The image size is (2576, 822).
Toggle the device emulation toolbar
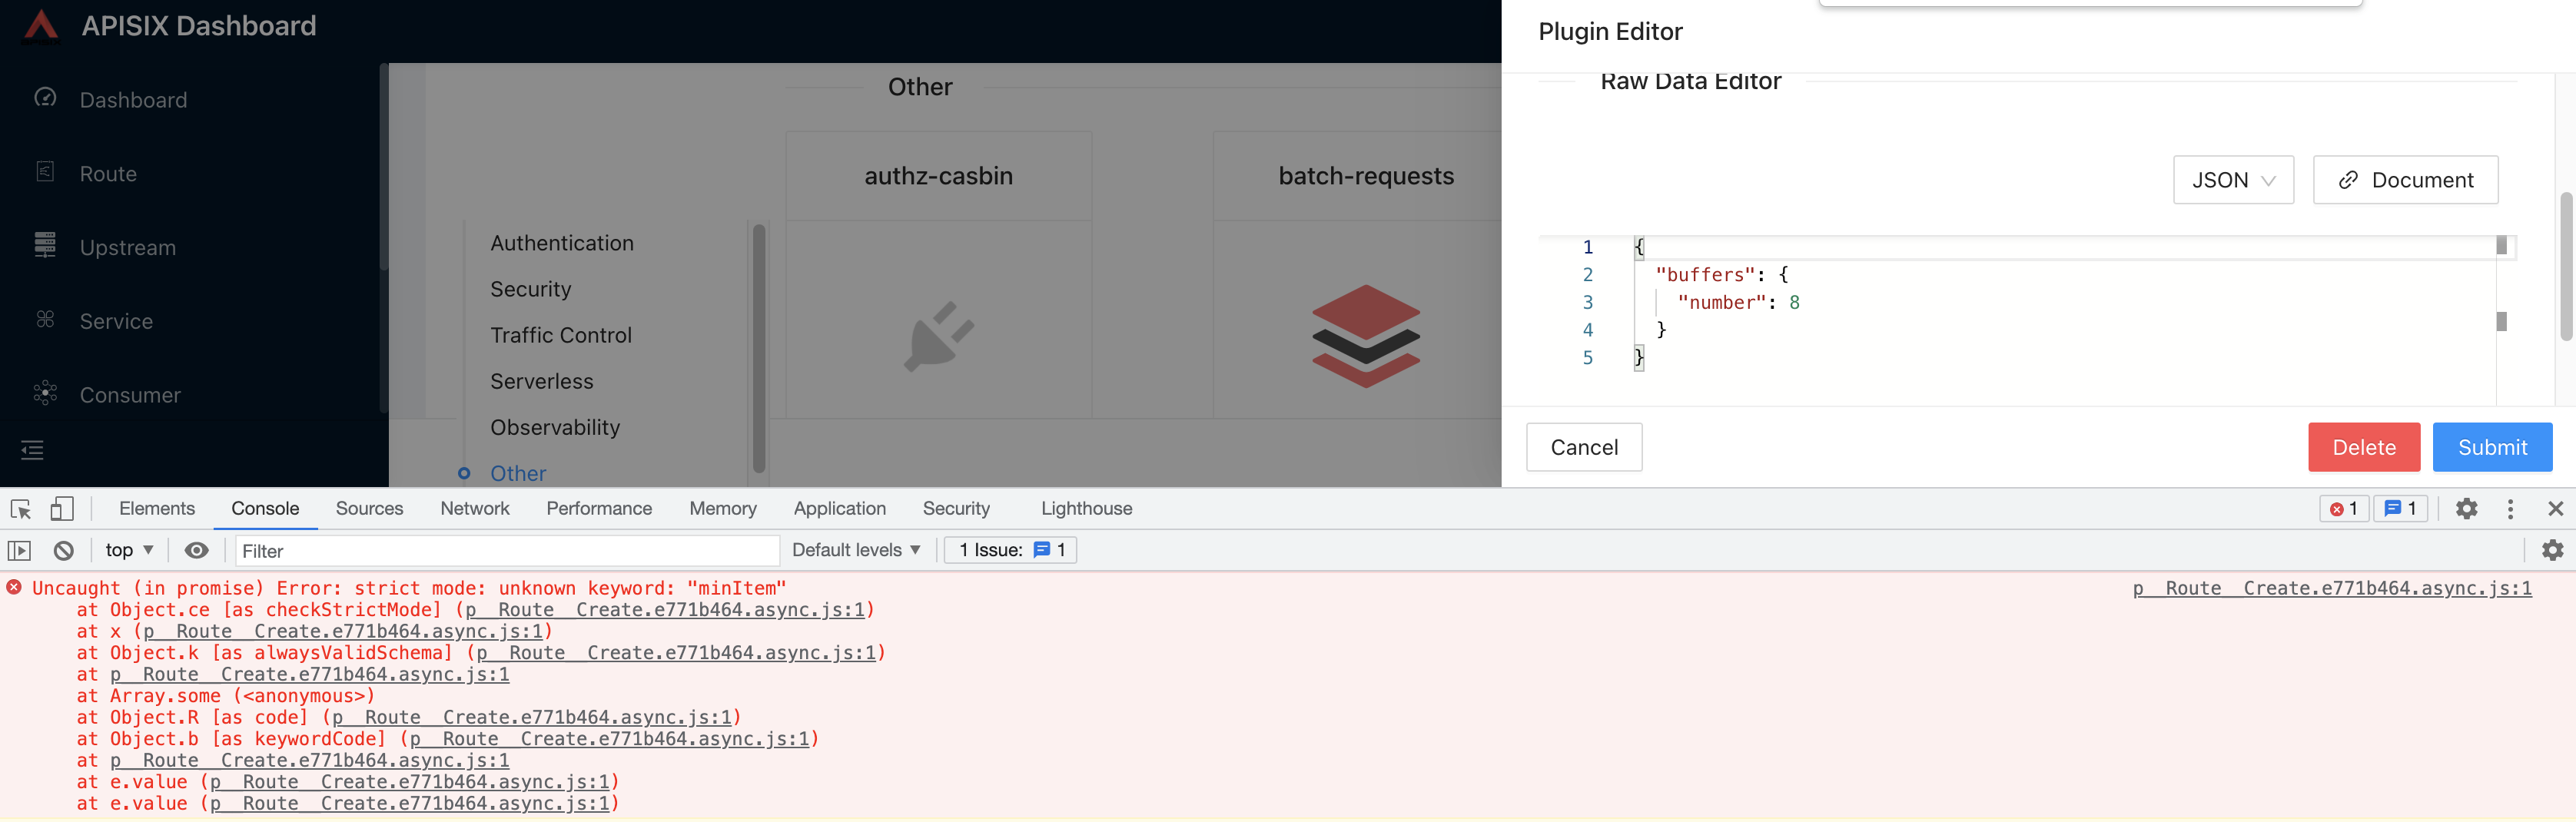62,508
